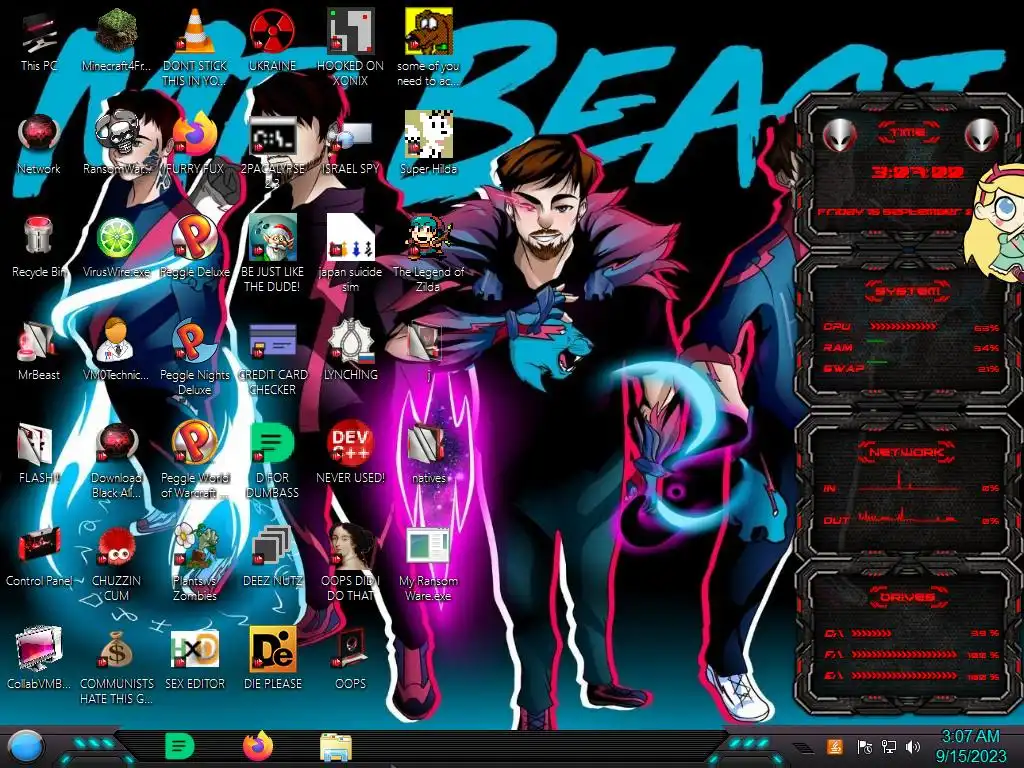
Task: Open the FLASH!! desktop icon
Action: (x=39, y=454)
